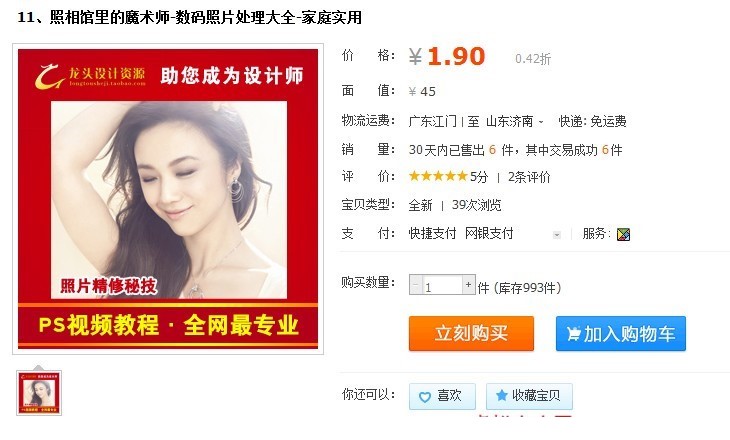
Task: Select the product thumbnail below the main image
Action: point(39,393)
